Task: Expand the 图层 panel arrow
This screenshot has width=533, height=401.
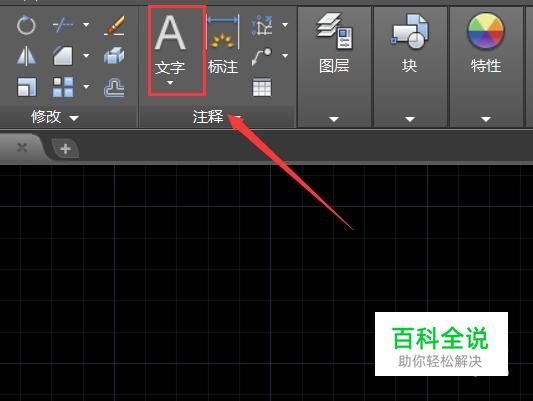Action: click(334, 119)
